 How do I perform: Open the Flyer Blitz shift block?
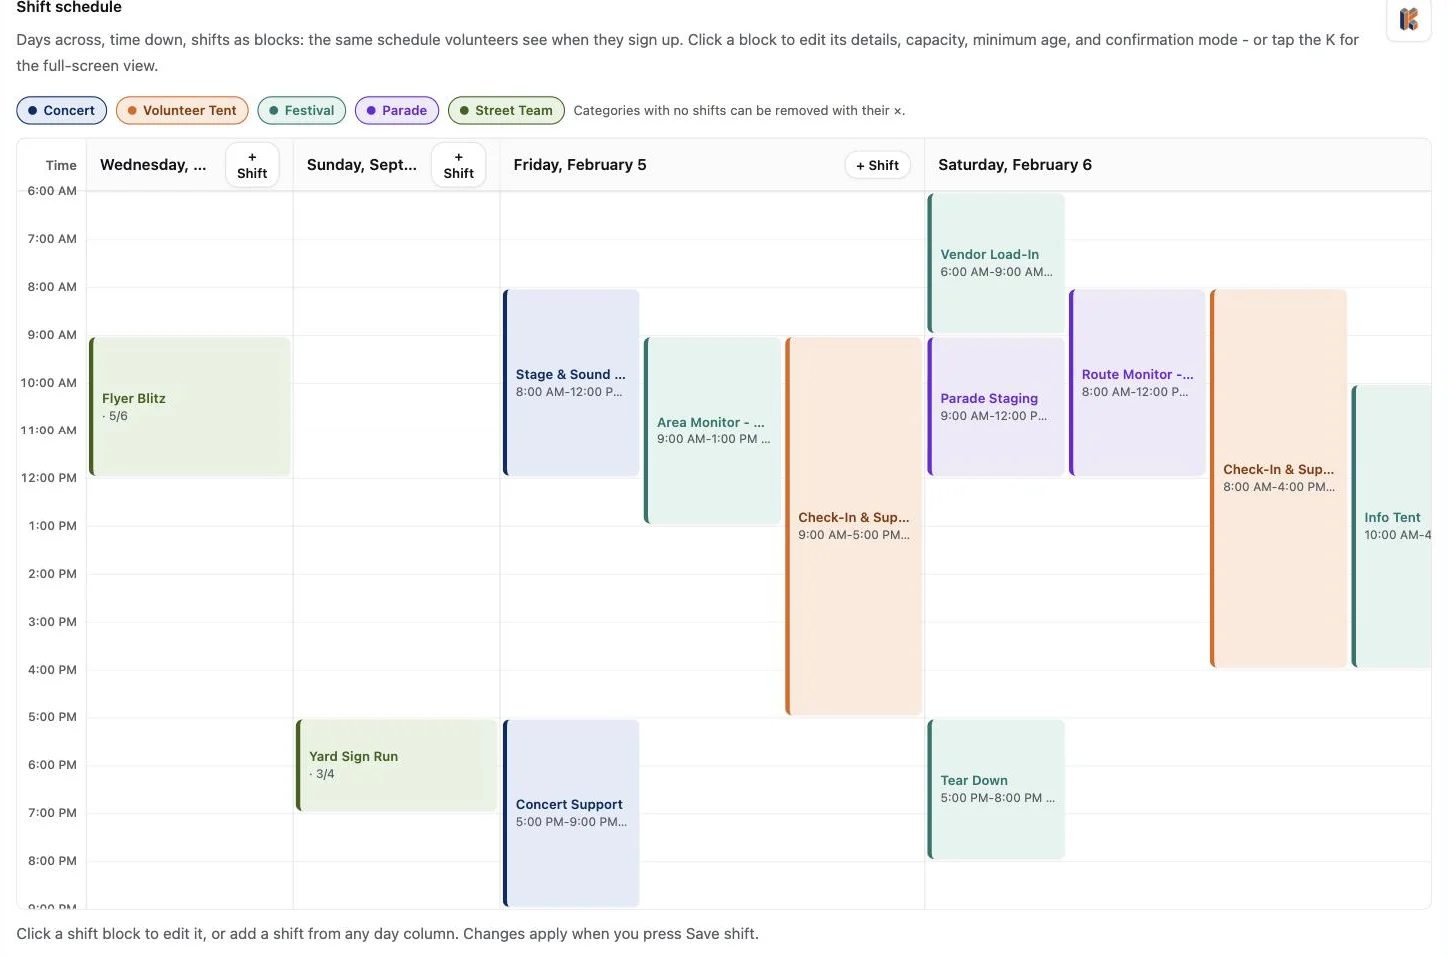click(x=190, y=406)
